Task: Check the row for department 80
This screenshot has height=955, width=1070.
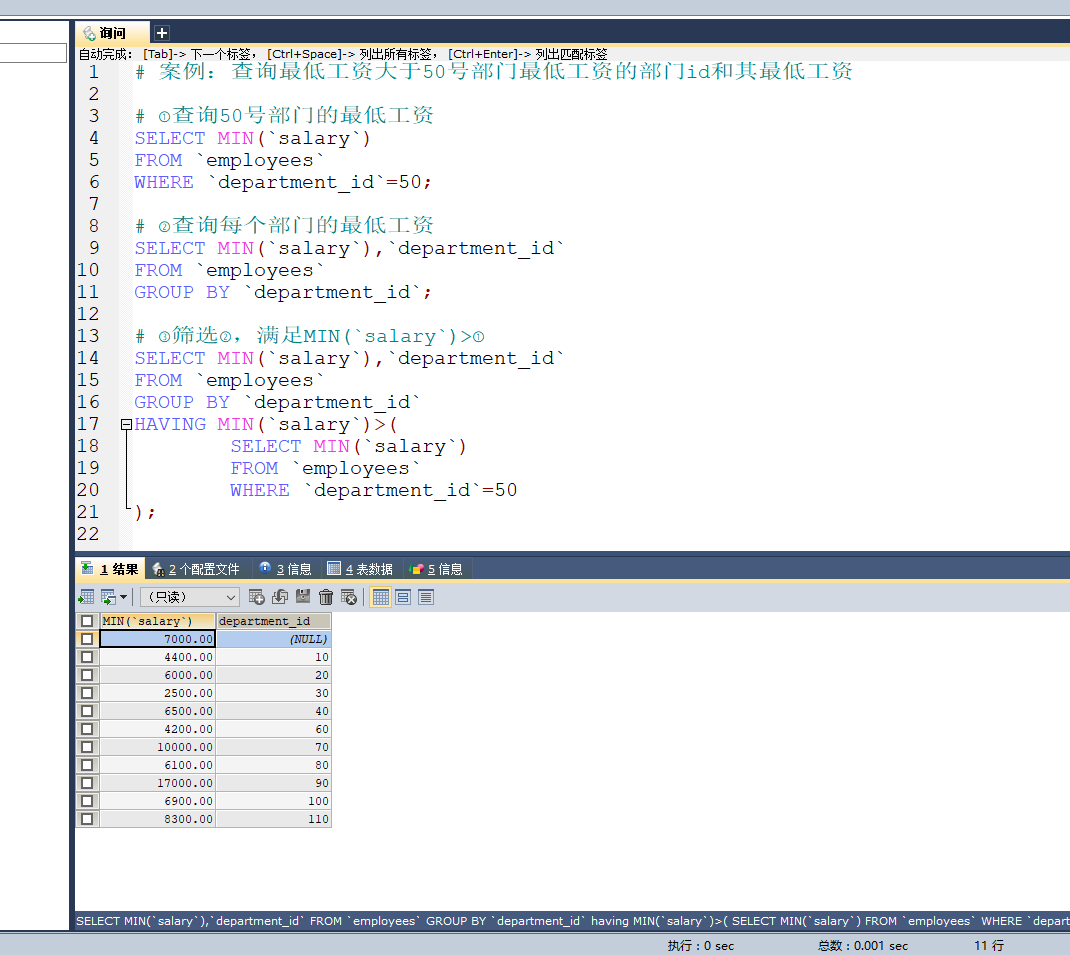Action: pos(87,765)
